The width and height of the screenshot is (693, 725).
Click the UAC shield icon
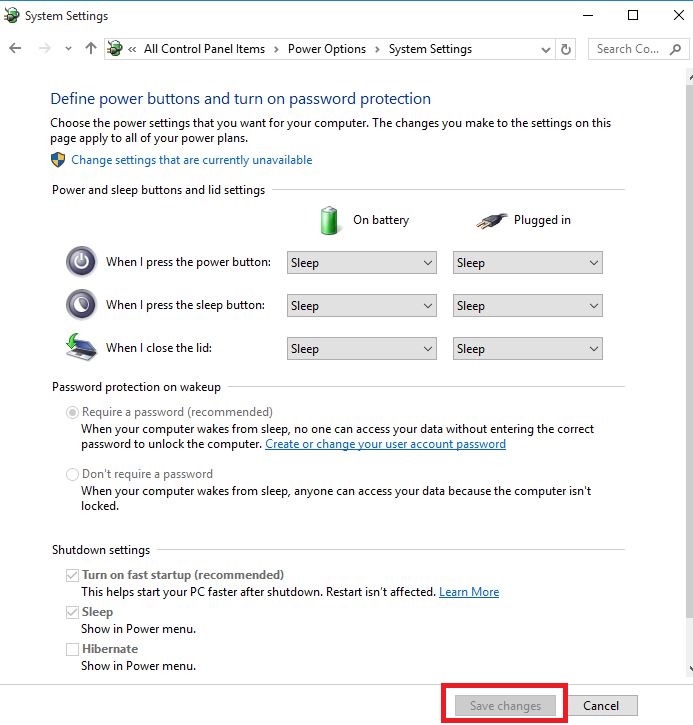pos(58,160)
